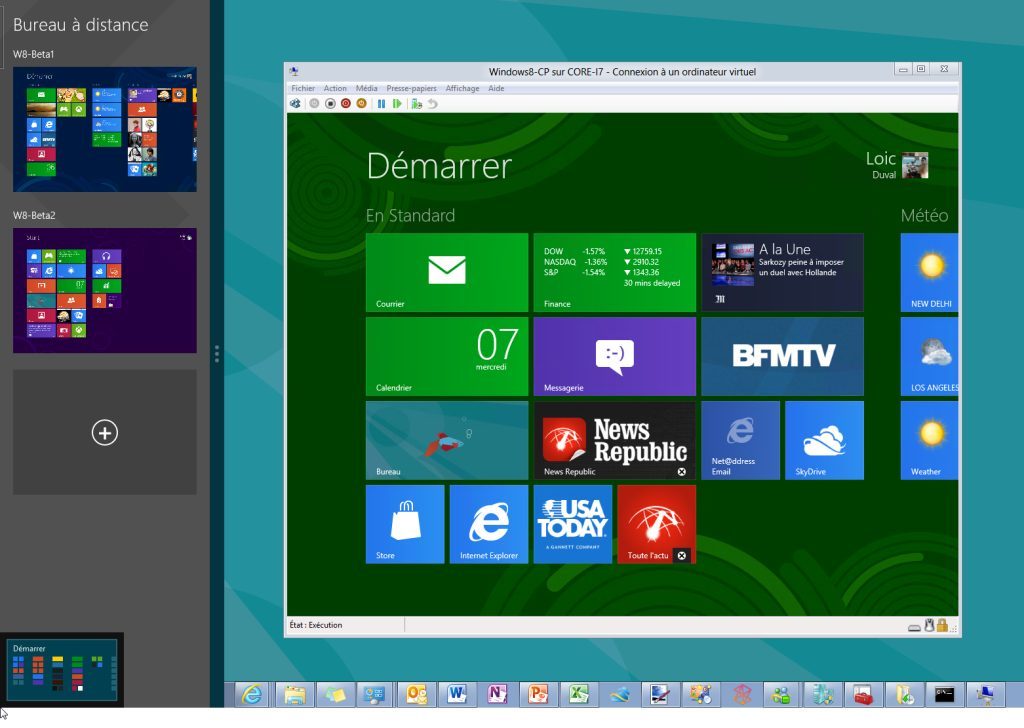The image size is (1024, 728).
Task: Select the W8-Beta2 remote desktop thumbnail
Action: (104, 290)
